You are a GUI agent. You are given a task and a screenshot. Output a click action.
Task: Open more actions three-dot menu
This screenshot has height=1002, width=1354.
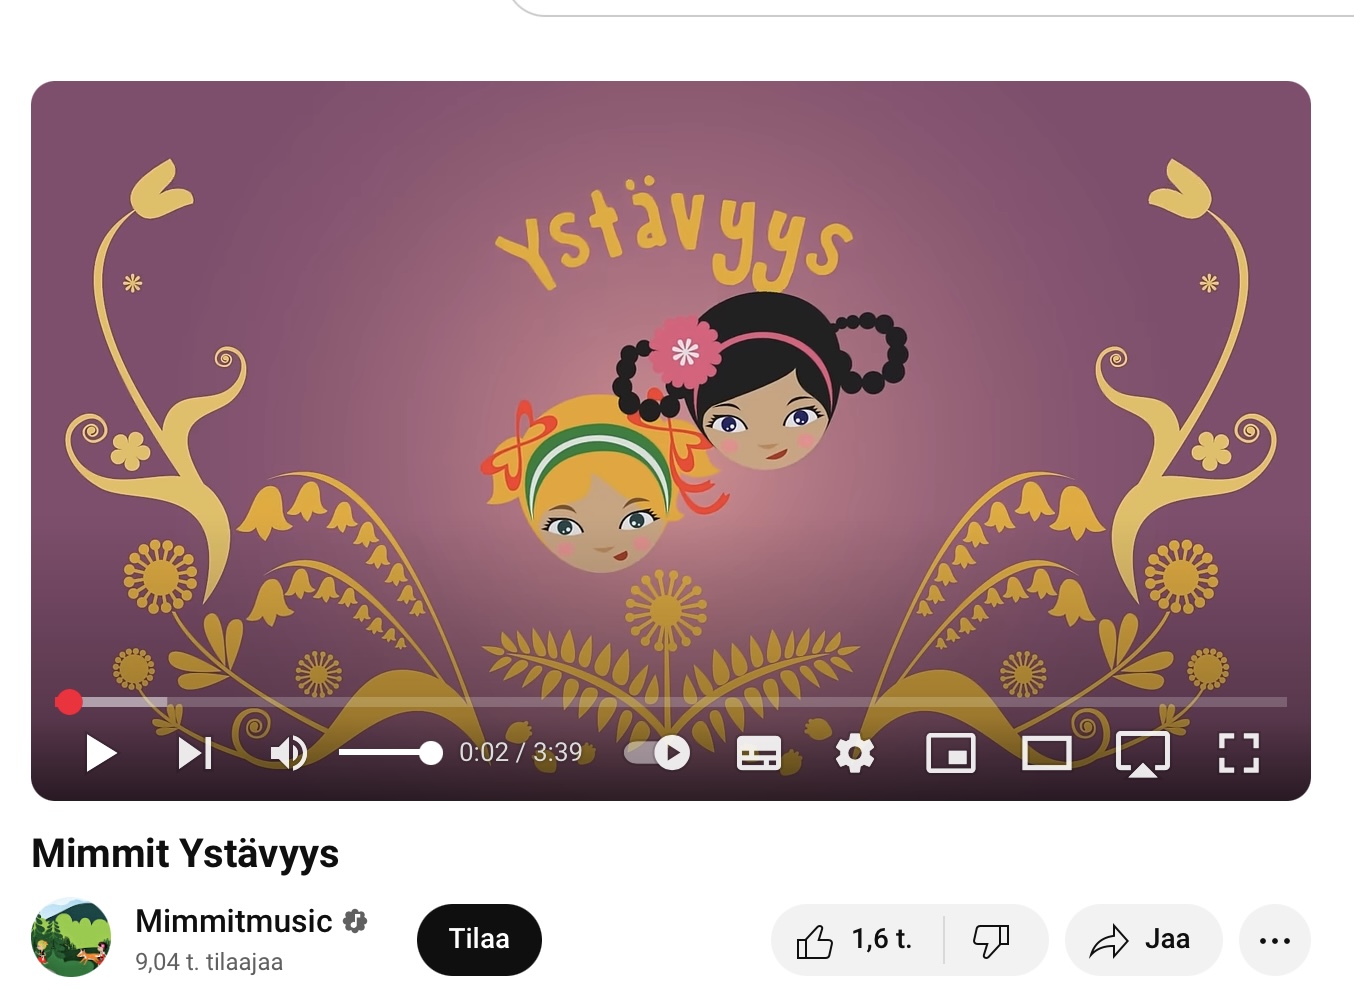click(1275, 940)
